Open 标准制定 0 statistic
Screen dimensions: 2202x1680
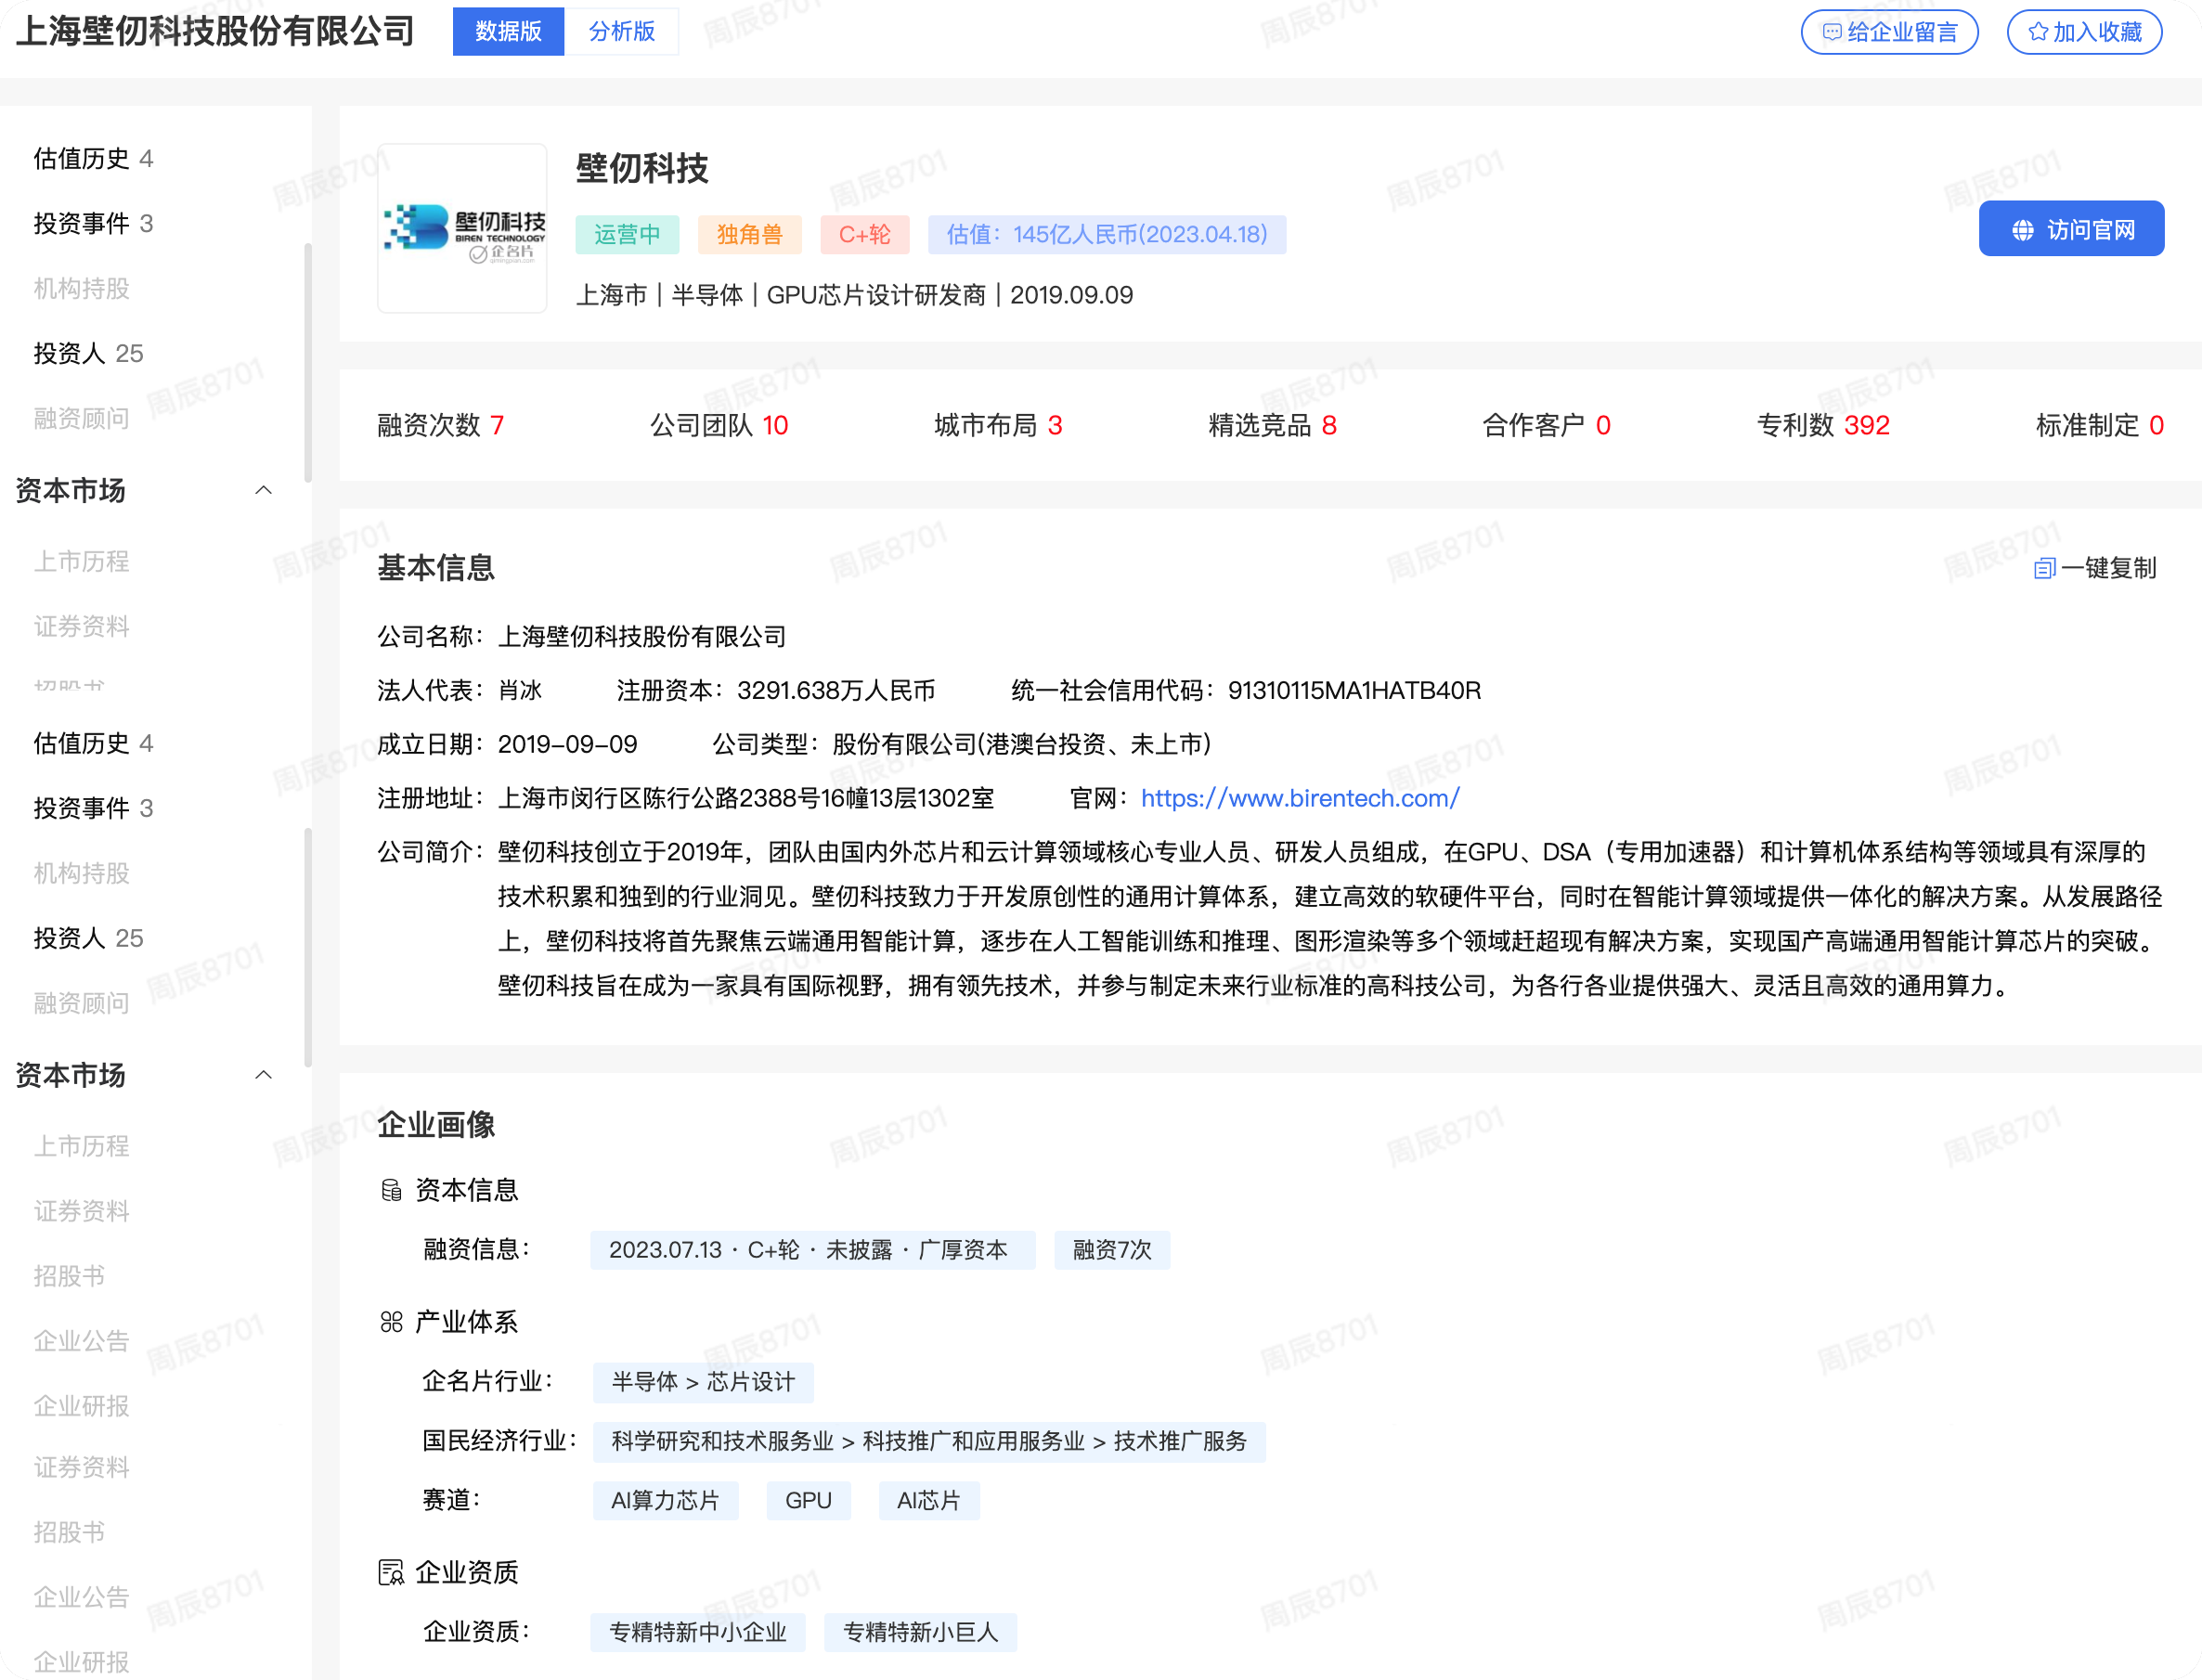click(x=2100, y=426)
